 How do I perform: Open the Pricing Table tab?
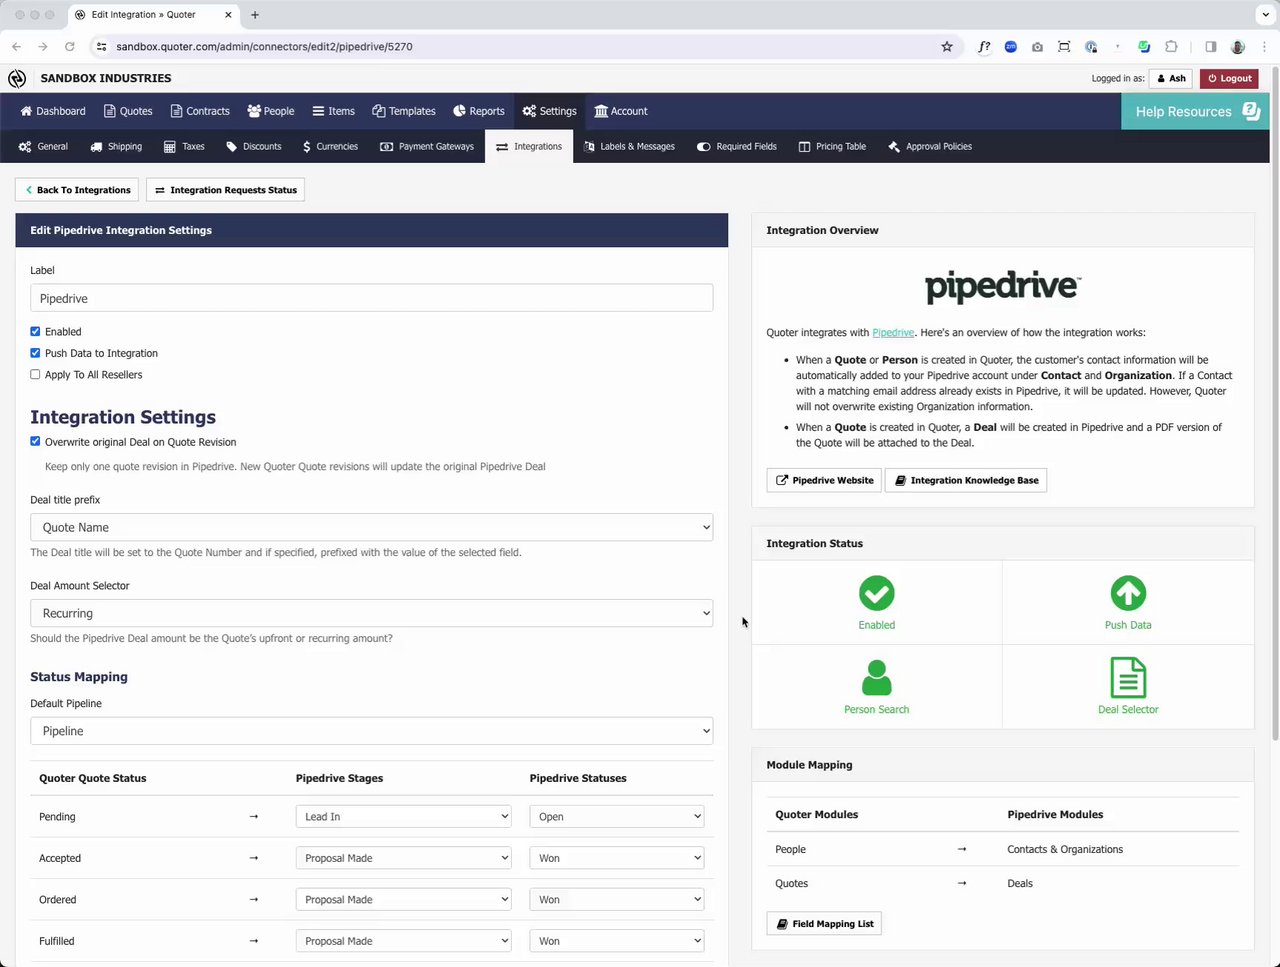(x=832, y=146)
